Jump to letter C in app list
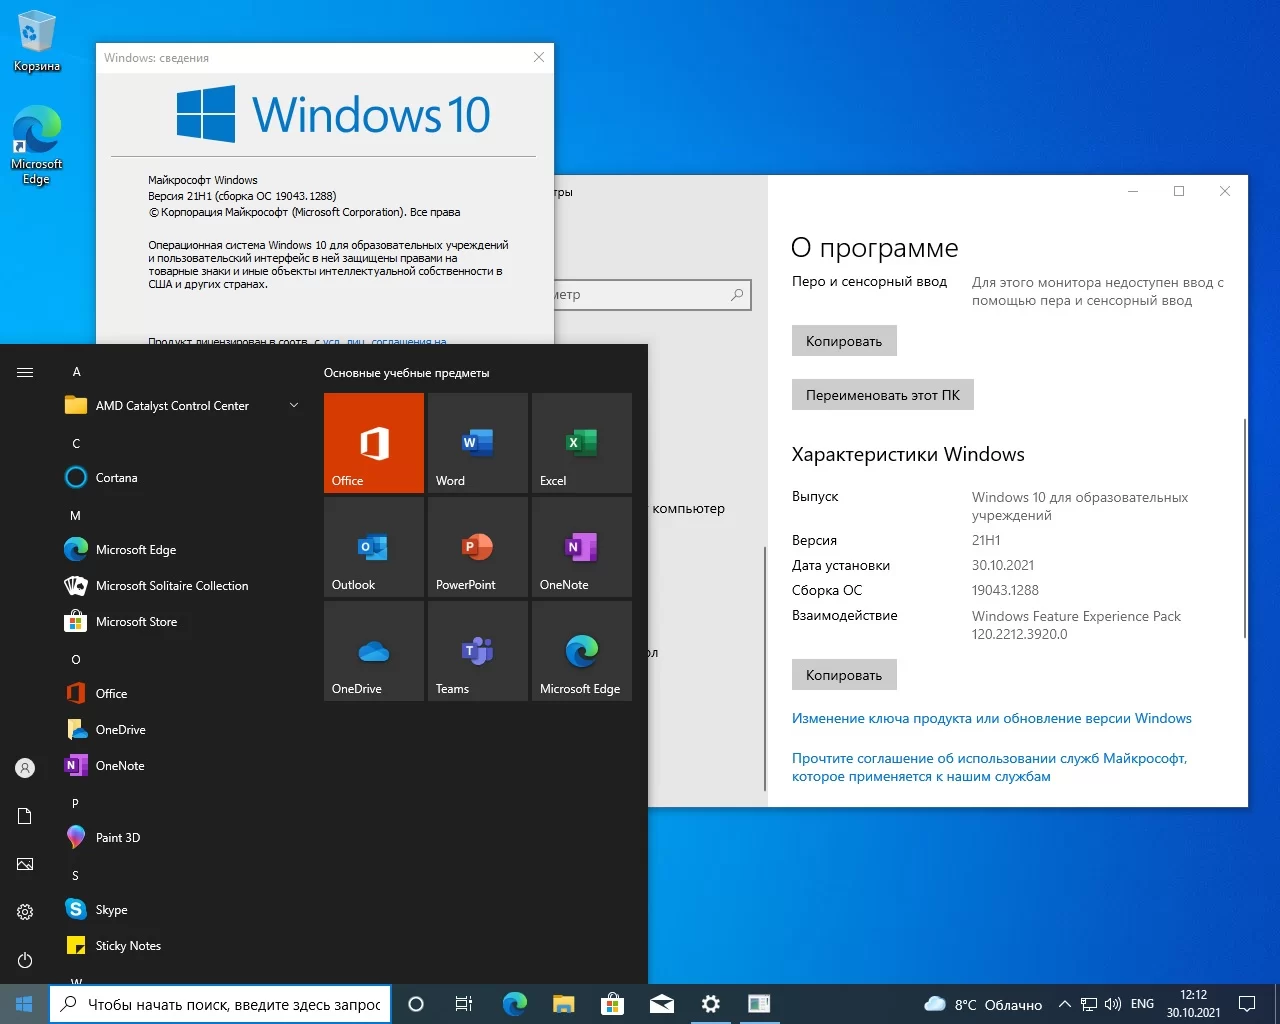The width and height of the screenshot is (1280, 1024). point(76,444)
